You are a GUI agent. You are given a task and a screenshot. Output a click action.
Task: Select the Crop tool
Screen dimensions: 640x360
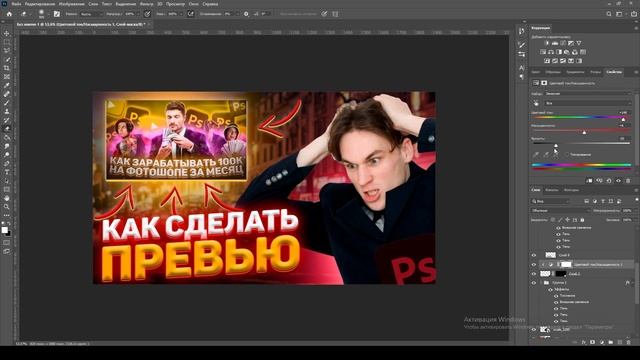tap(7, 68)
